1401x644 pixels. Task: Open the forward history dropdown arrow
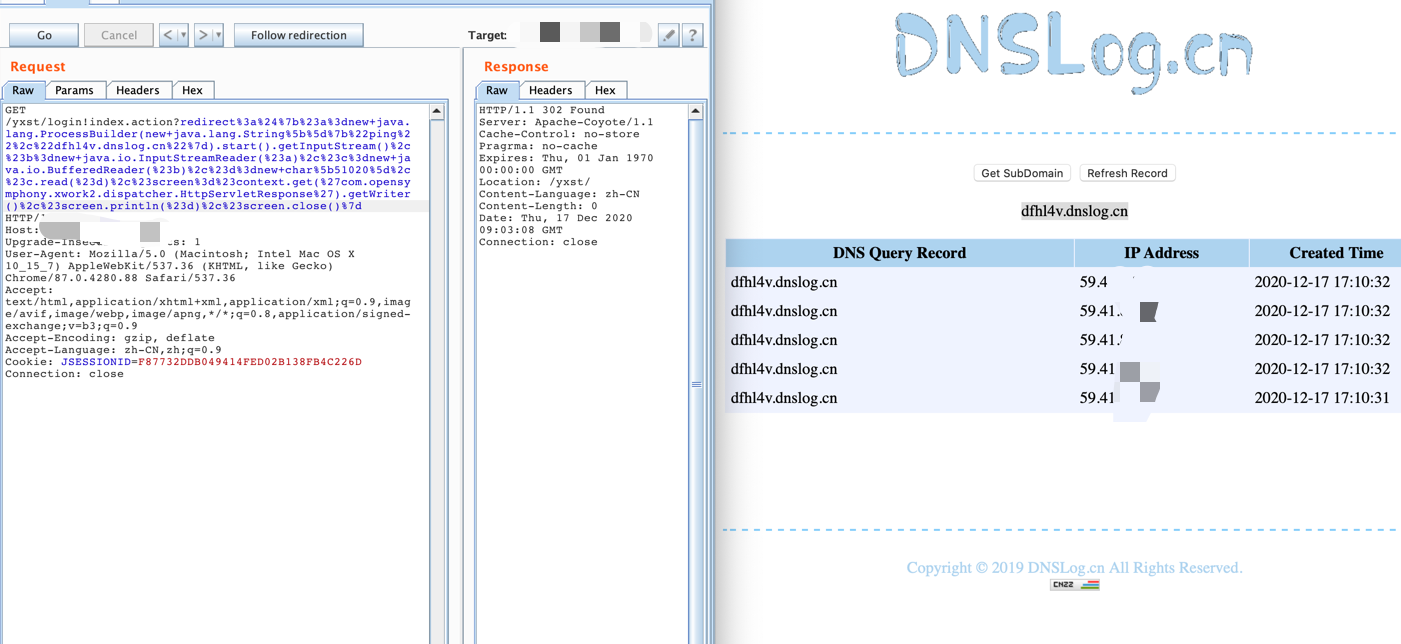(219, 35)
